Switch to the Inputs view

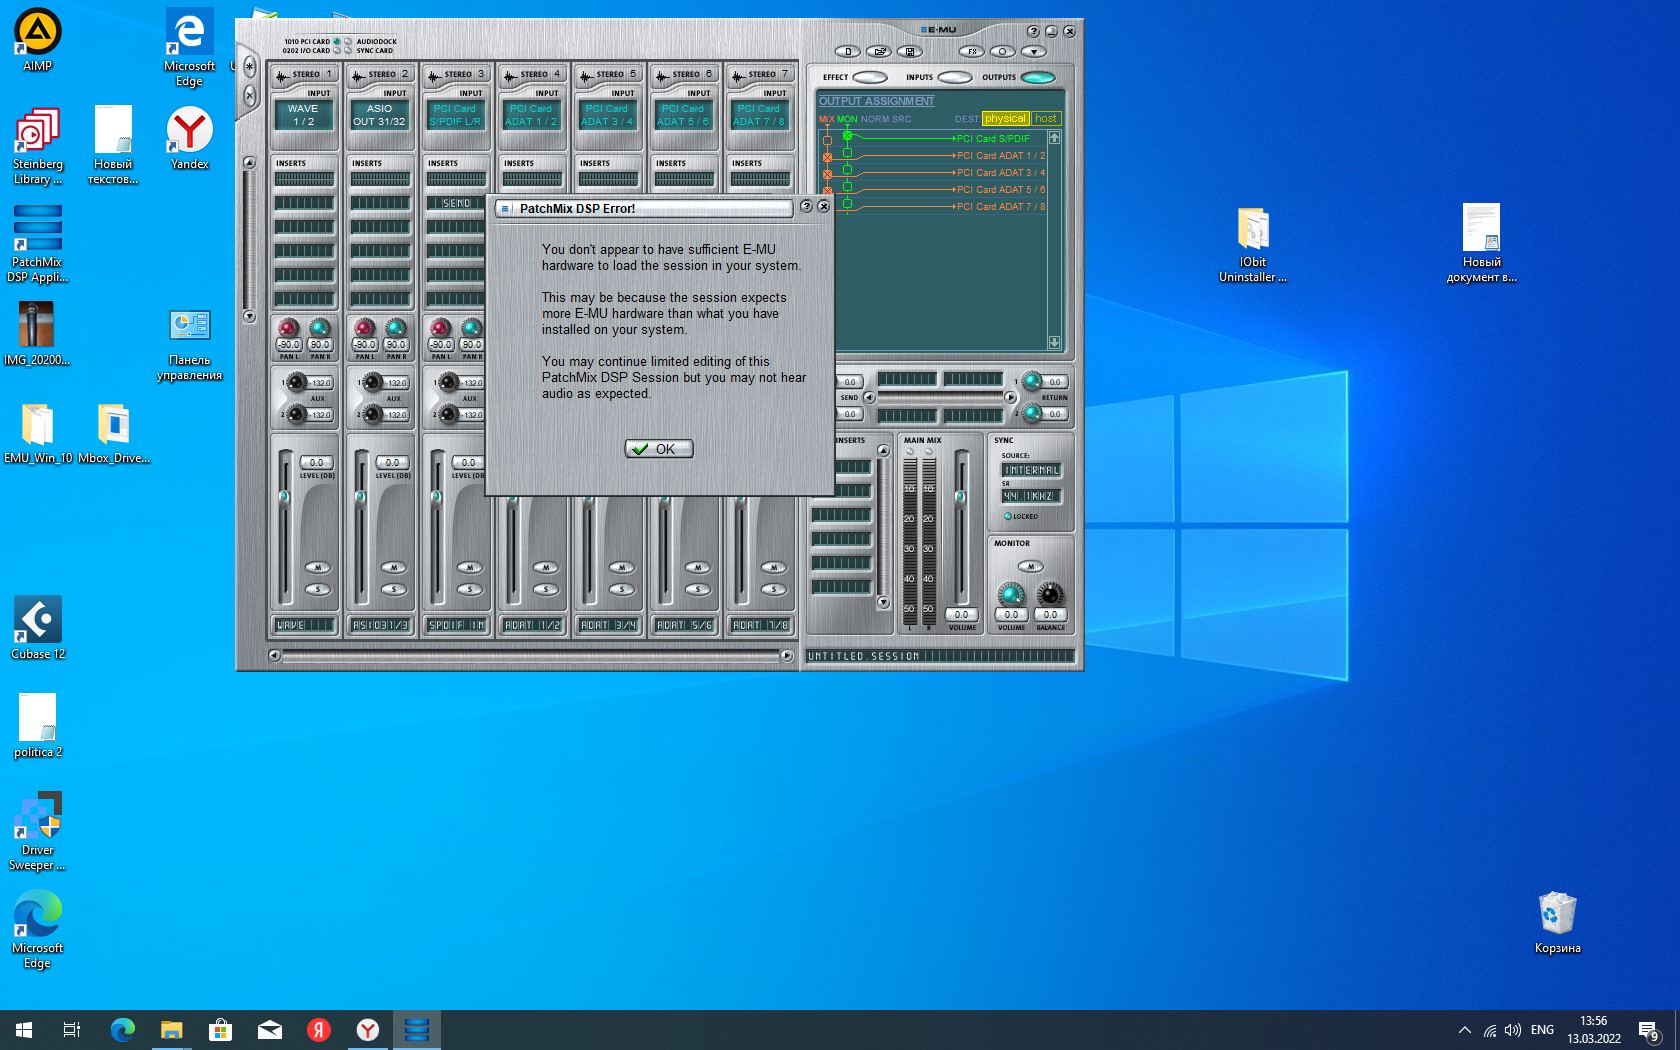[x=954, y=77]
